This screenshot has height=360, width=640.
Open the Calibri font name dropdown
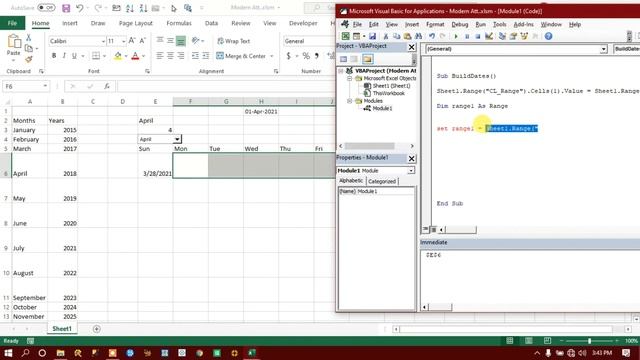(x=103, y=41)
